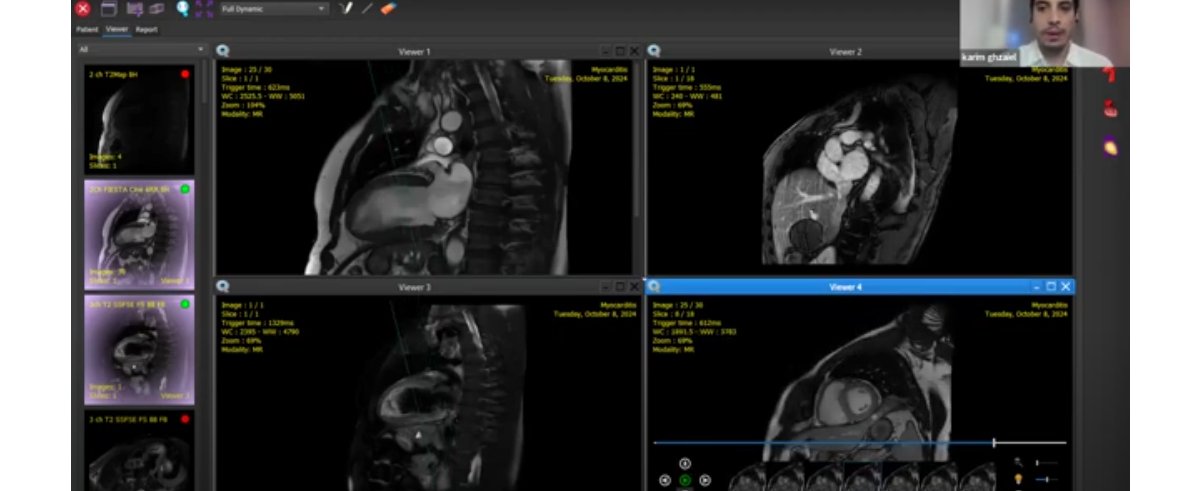Click the topmost red icon in right sidebar
The width and height of the screenshot is (1200, 491).
point(1108,74)
